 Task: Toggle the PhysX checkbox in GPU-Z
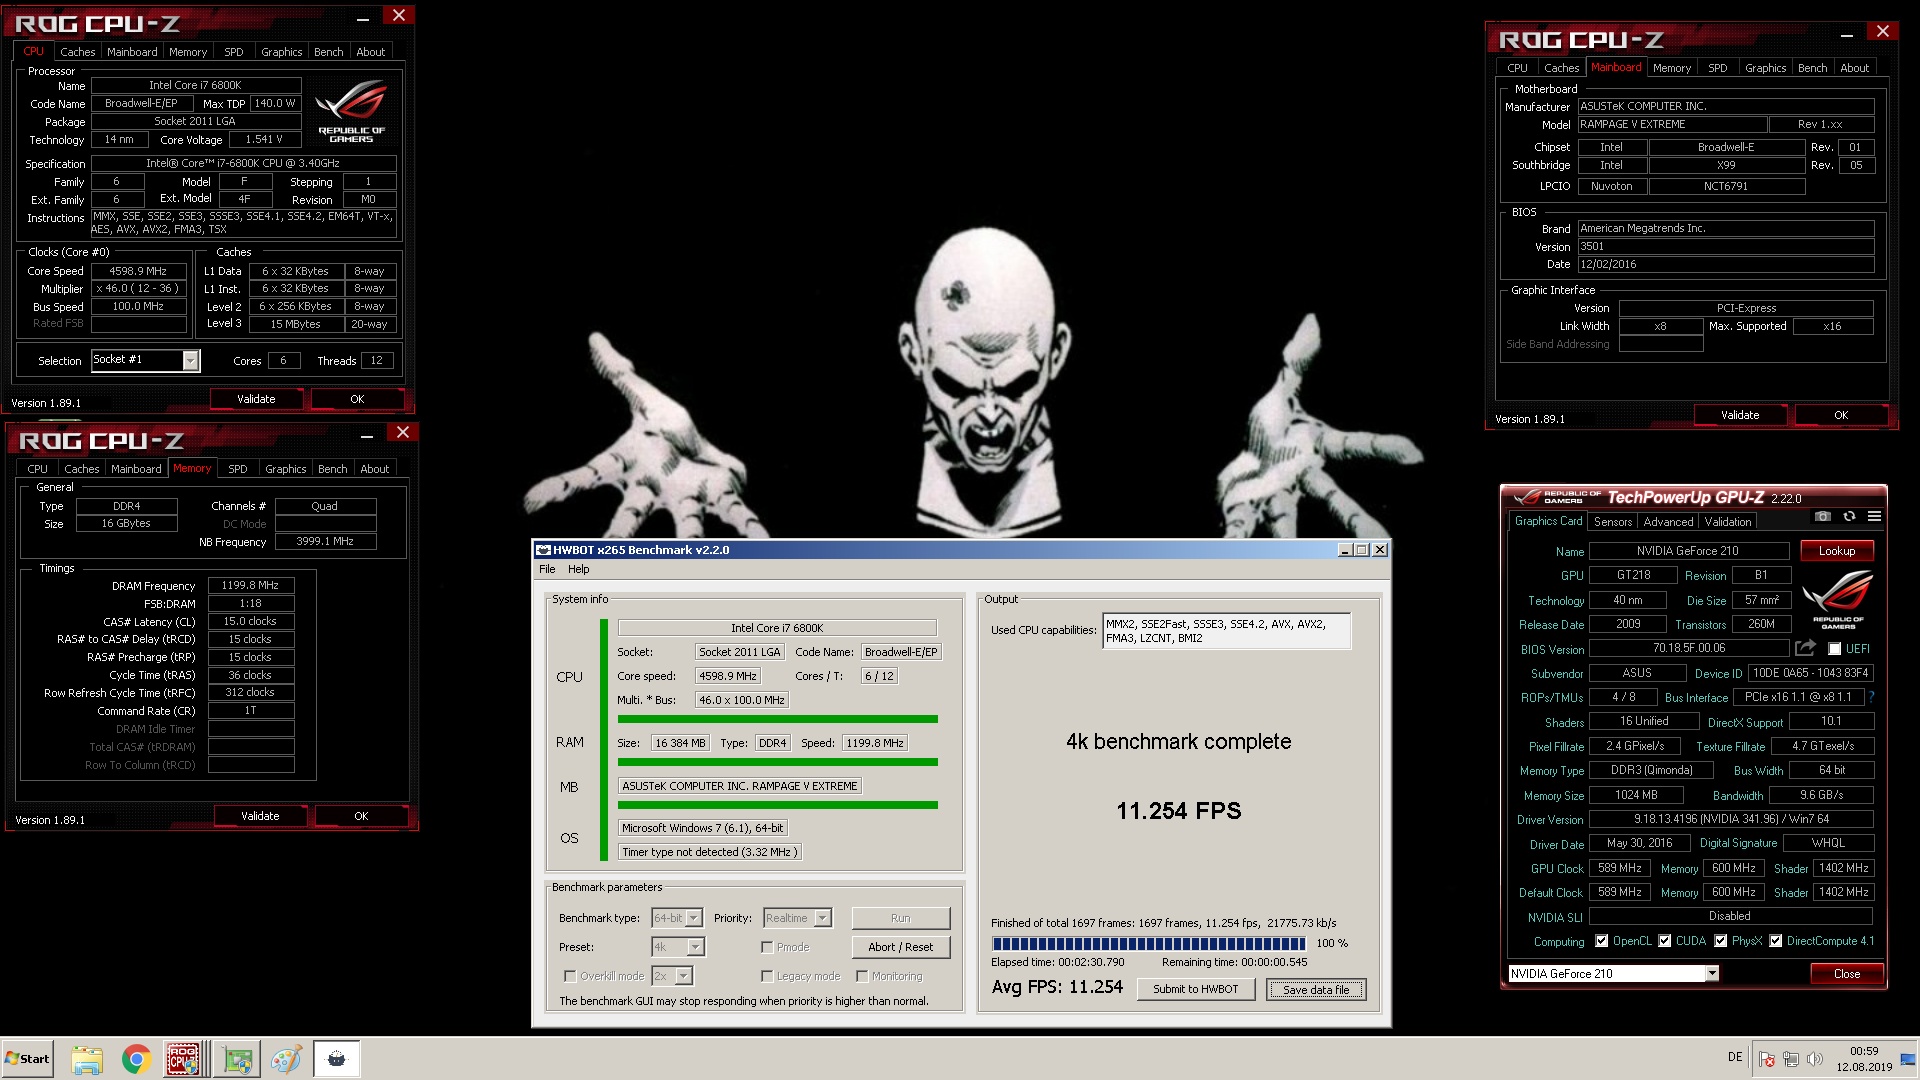click(1721, 941)
